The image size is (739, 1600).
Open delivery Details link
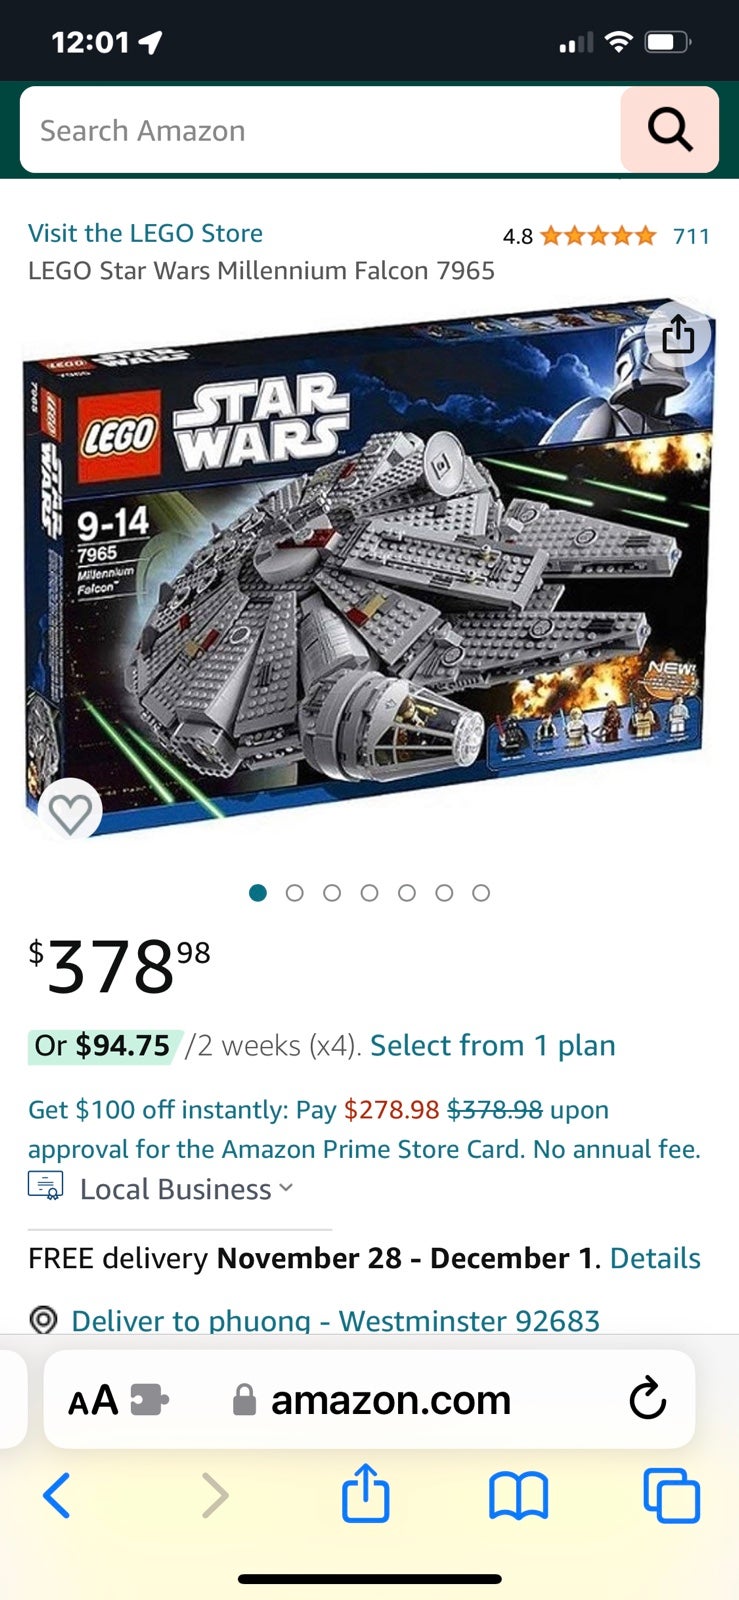click(x=655, y=1258)
